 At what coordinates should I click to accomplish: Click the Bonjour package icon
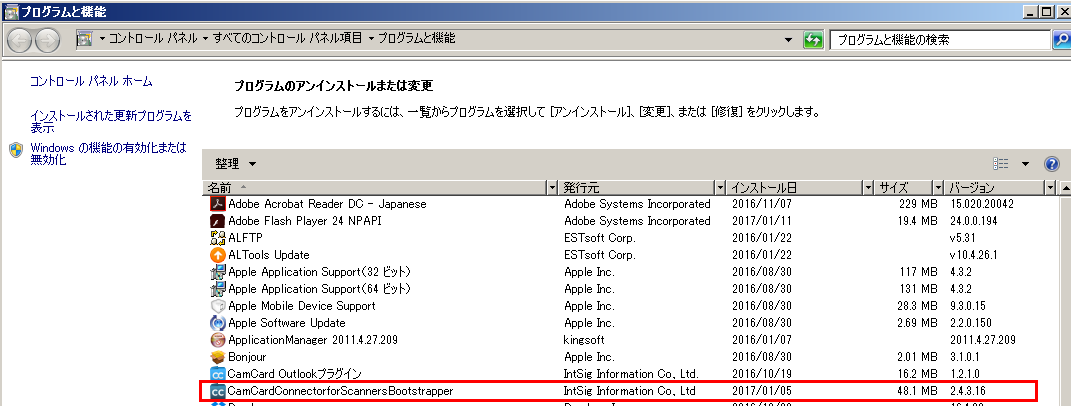tap(217, 357)
